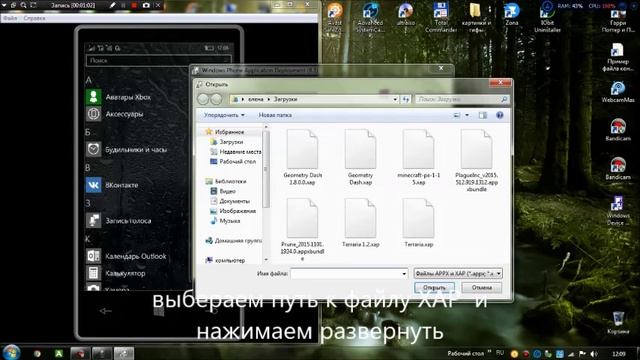Click the refresh button by address bar
The image size is (640, 360).
coord(405,99)
